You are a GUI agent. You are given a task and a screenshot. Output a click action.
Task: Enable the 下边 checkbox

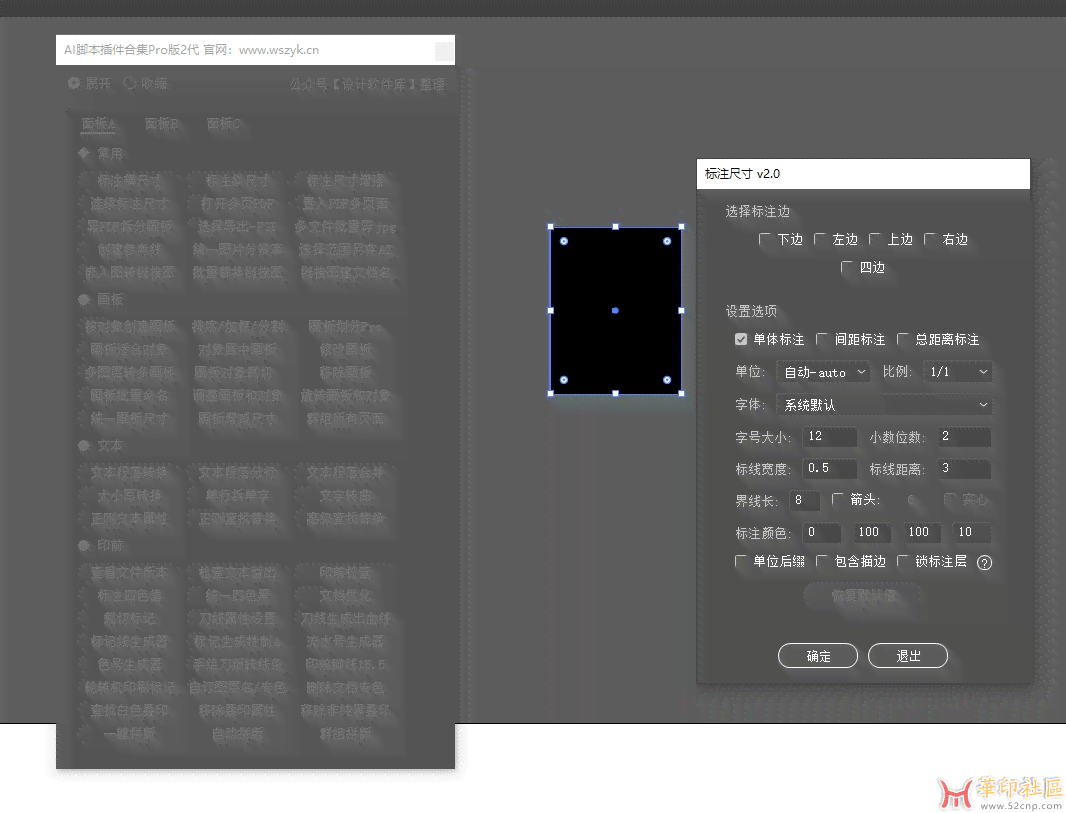pos(765,239)
